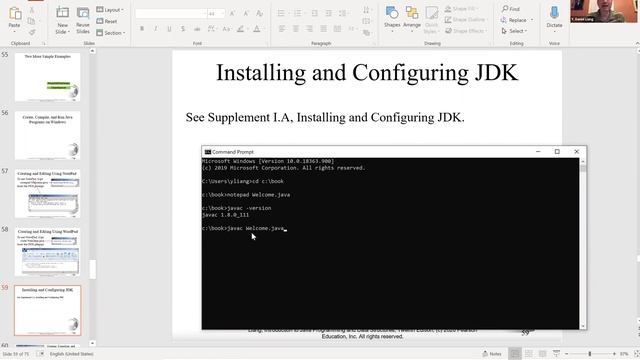Screen dimensions: 640x360
Task: Open the Shape Outline dropdown
Action: click(x=466, y=20)
